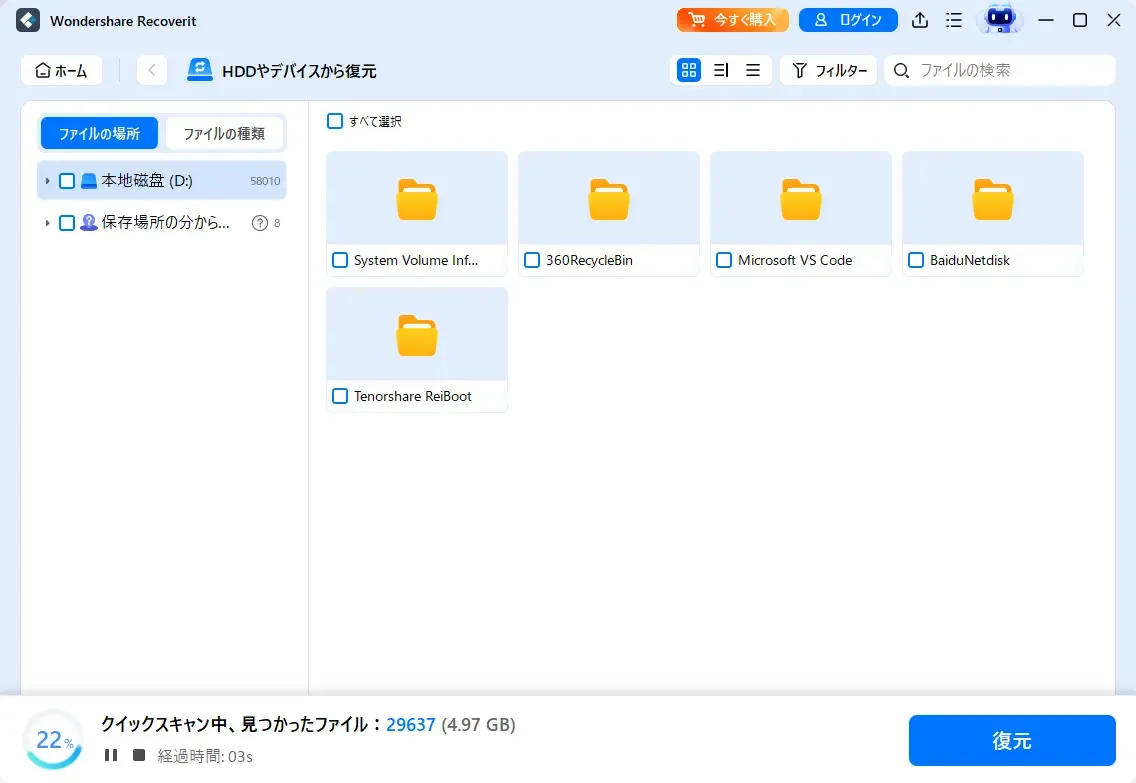
Task: Click the ログイン login button
Action: pos(848,20)
